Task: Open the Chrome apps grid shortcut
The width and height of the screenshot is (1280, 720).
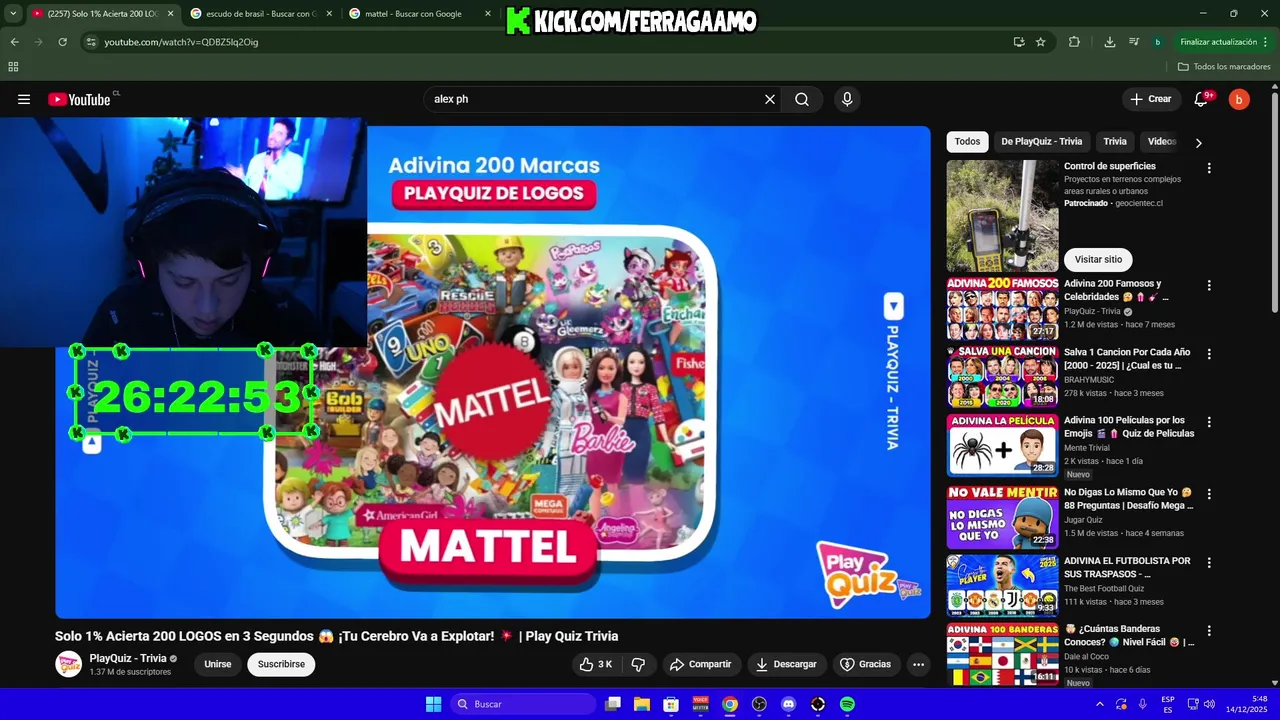Action: click(13, 67)
